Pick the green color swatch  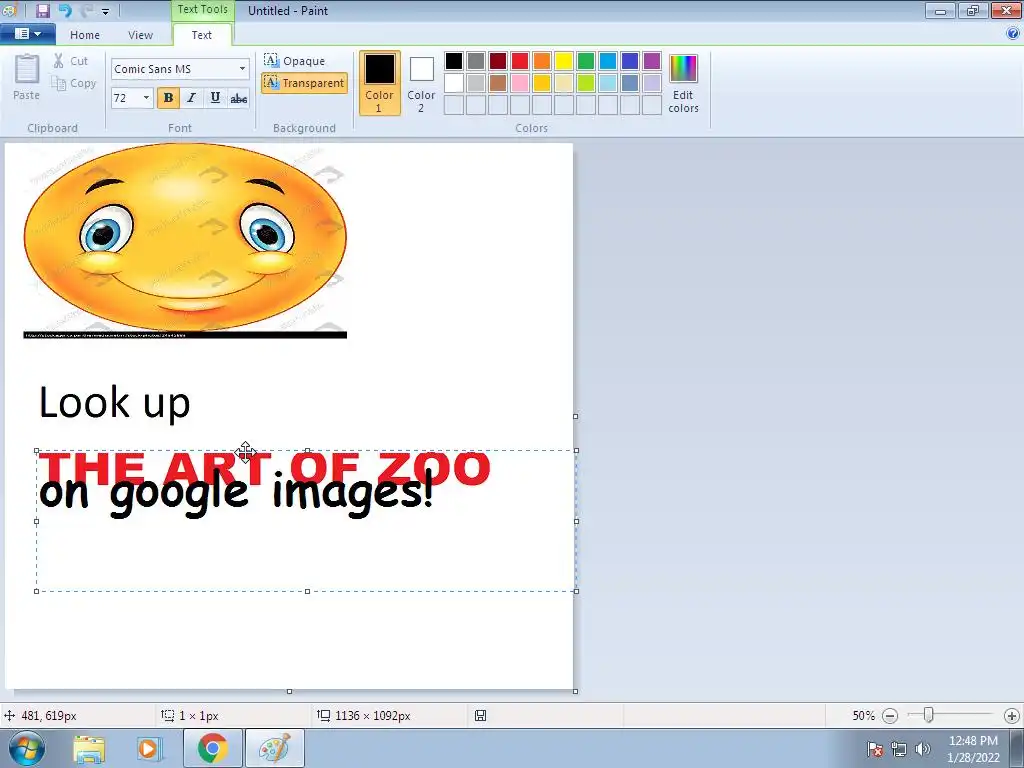click(586, 61)
